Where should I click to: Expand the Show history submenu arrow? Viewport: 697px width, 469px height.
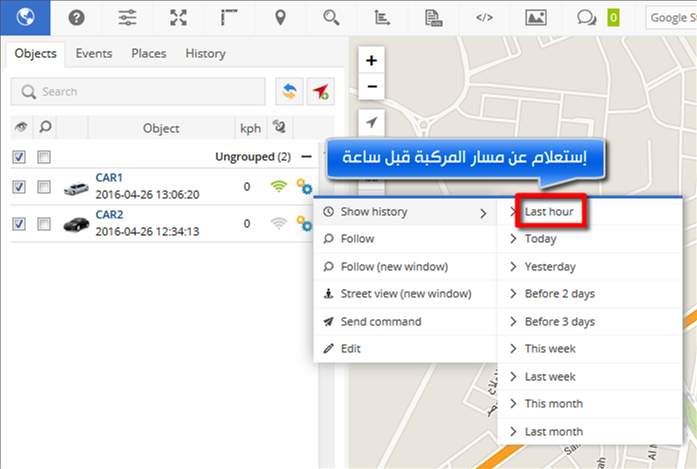(483, 213)
